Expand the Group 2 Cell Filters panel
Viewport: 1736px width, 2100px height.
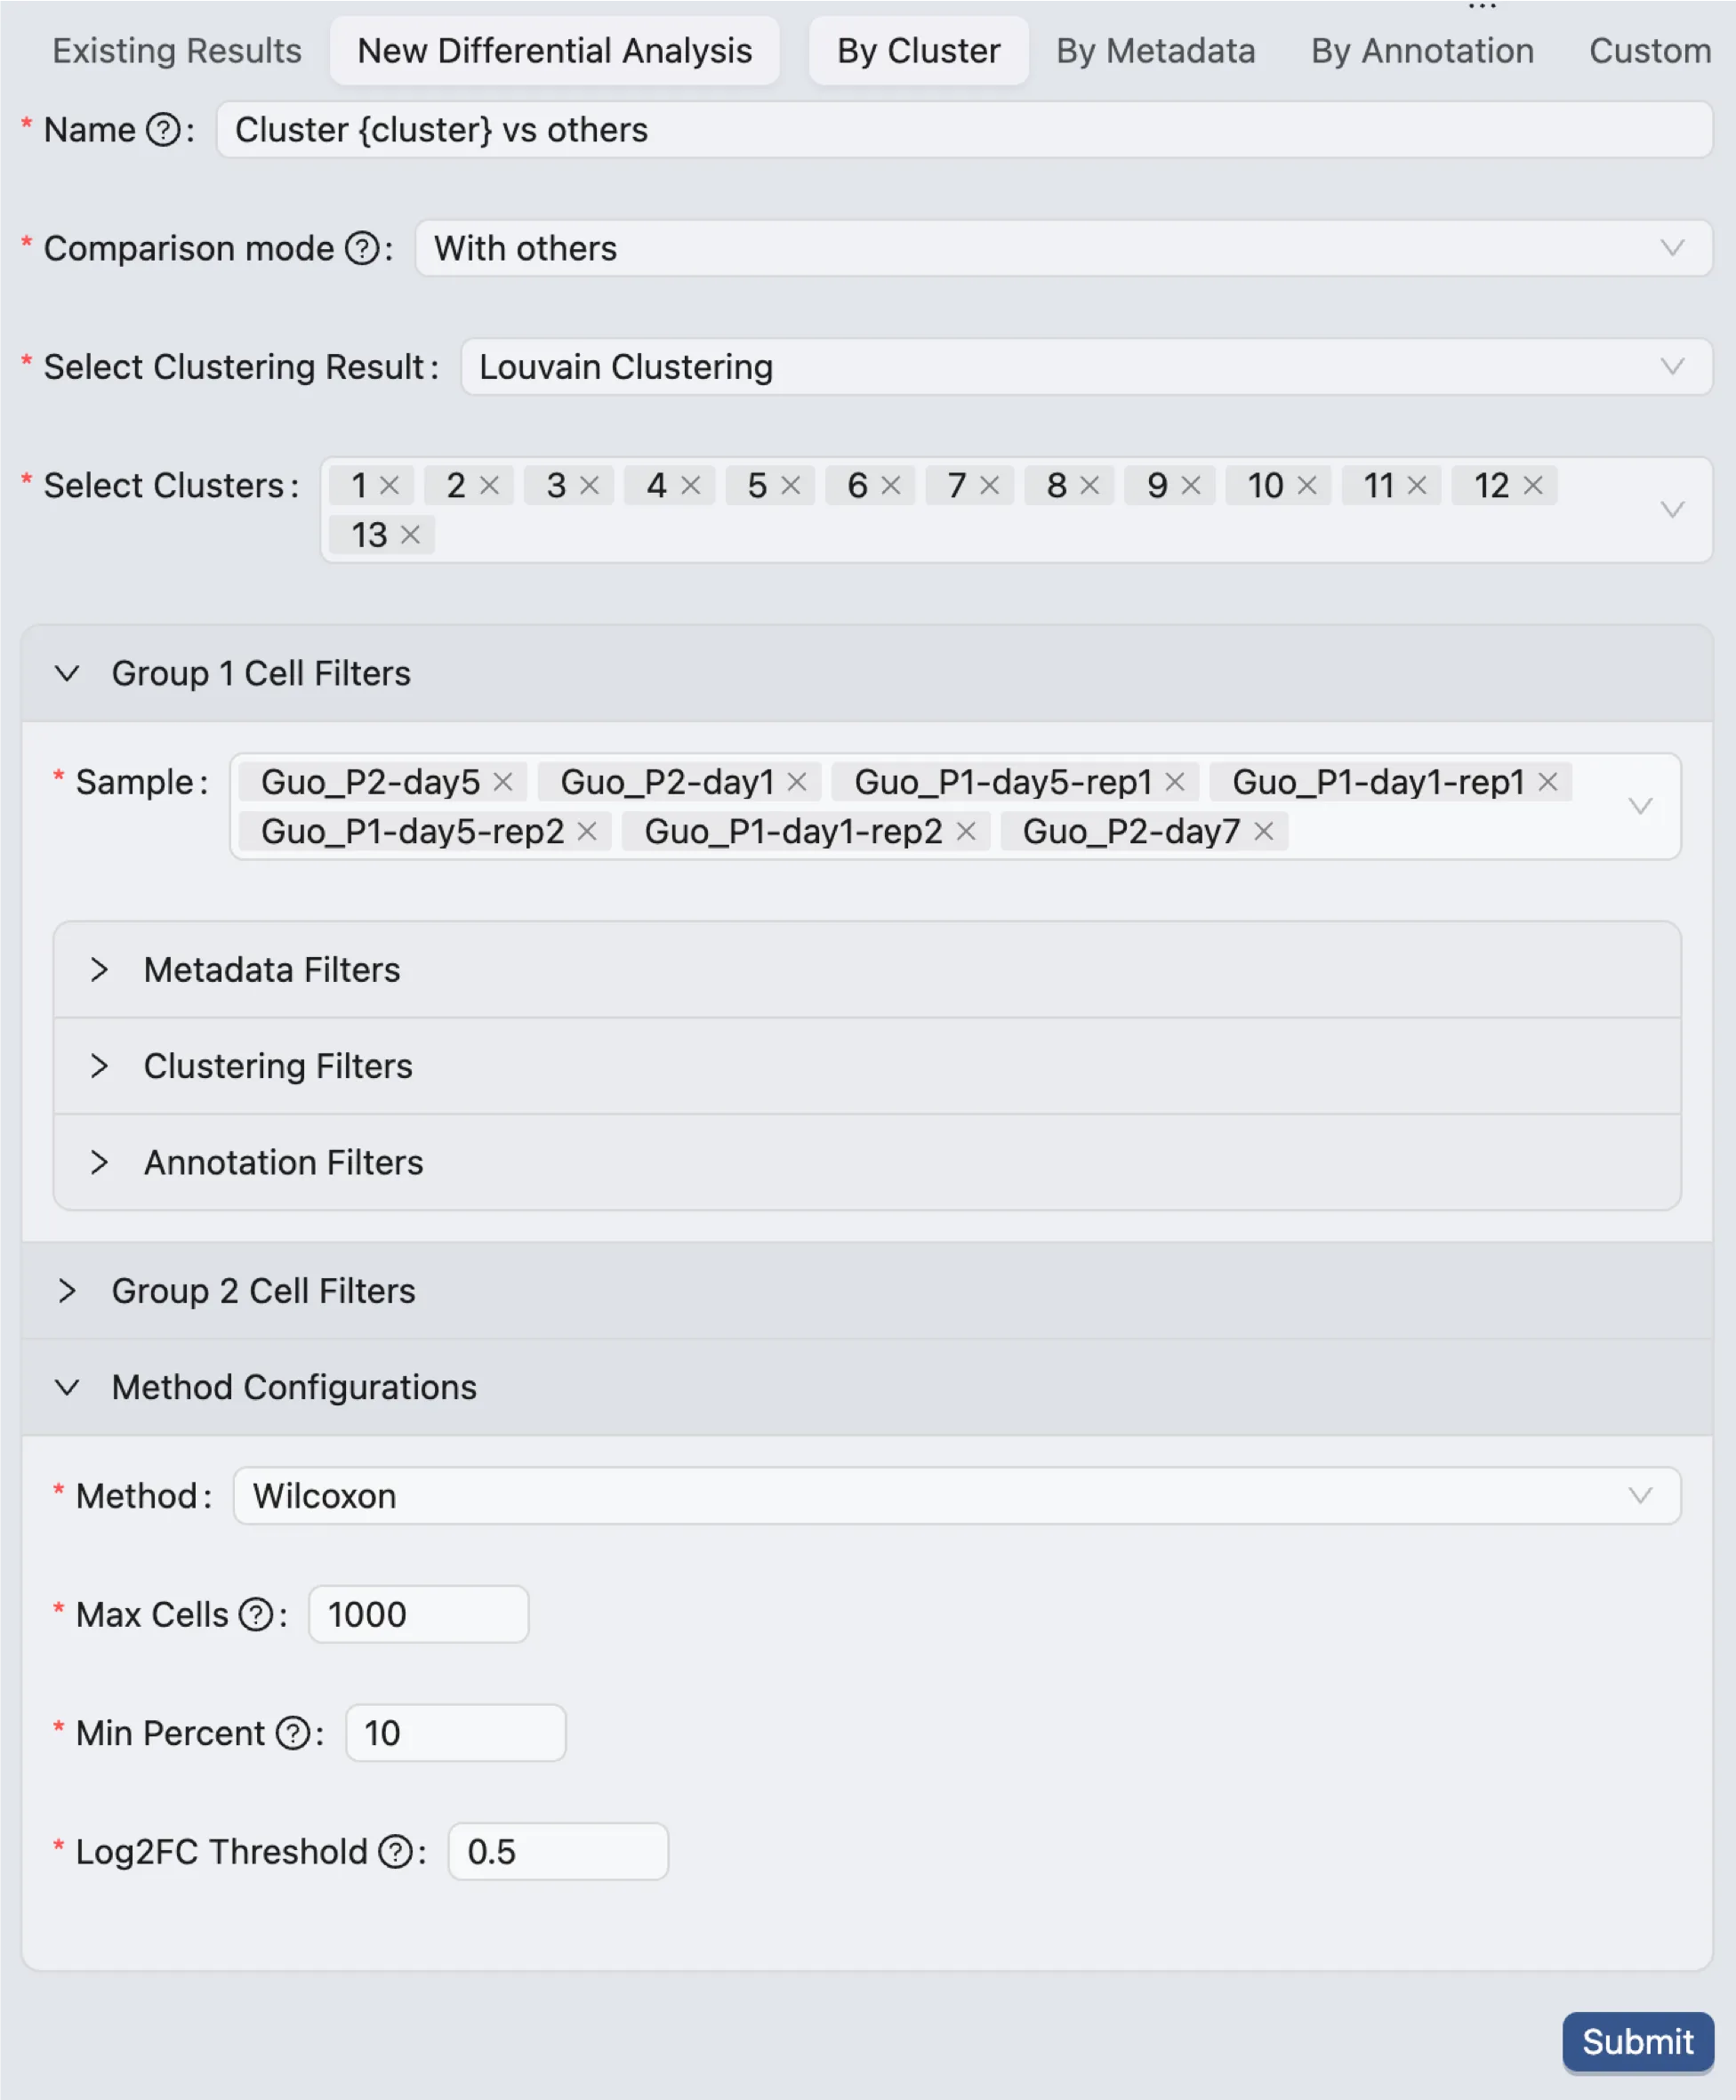263,1291
